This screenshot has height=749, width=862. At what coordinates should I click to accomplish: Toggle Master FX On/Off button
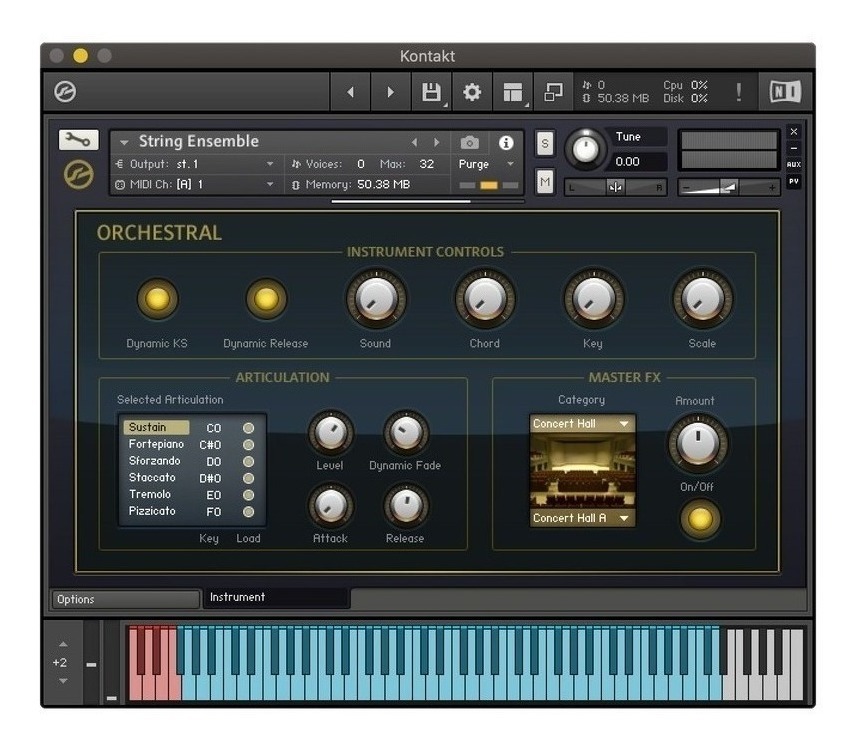pyautogui.click(x=699, y=519)
